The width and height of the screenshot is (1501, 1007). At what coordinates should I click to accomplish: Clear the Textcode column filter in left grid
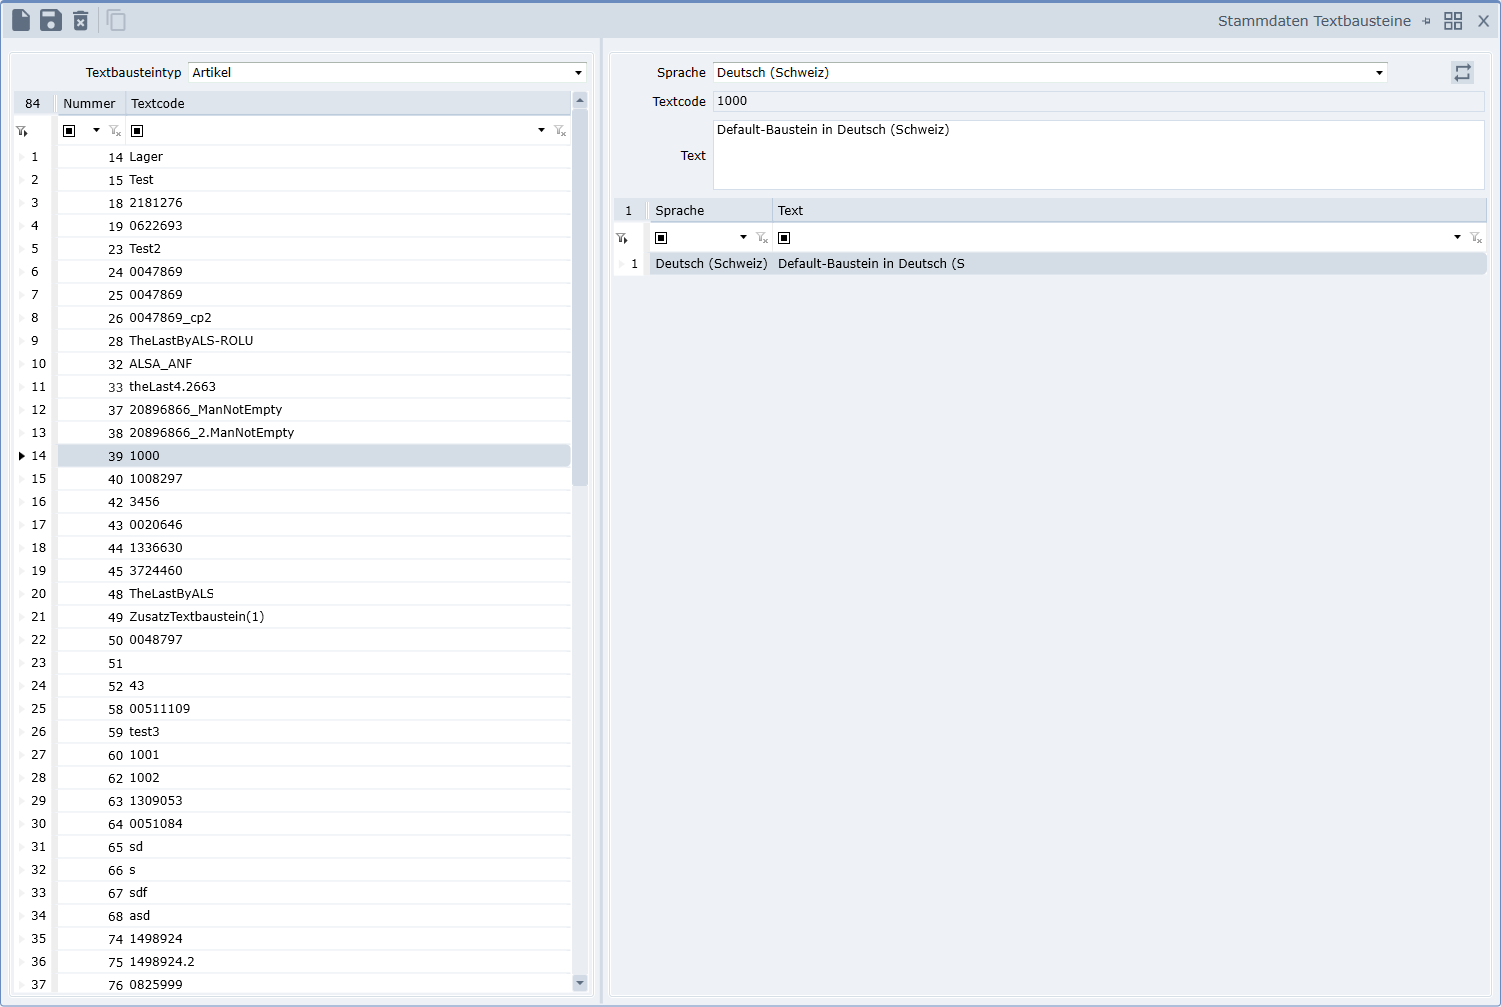[560, 131]
